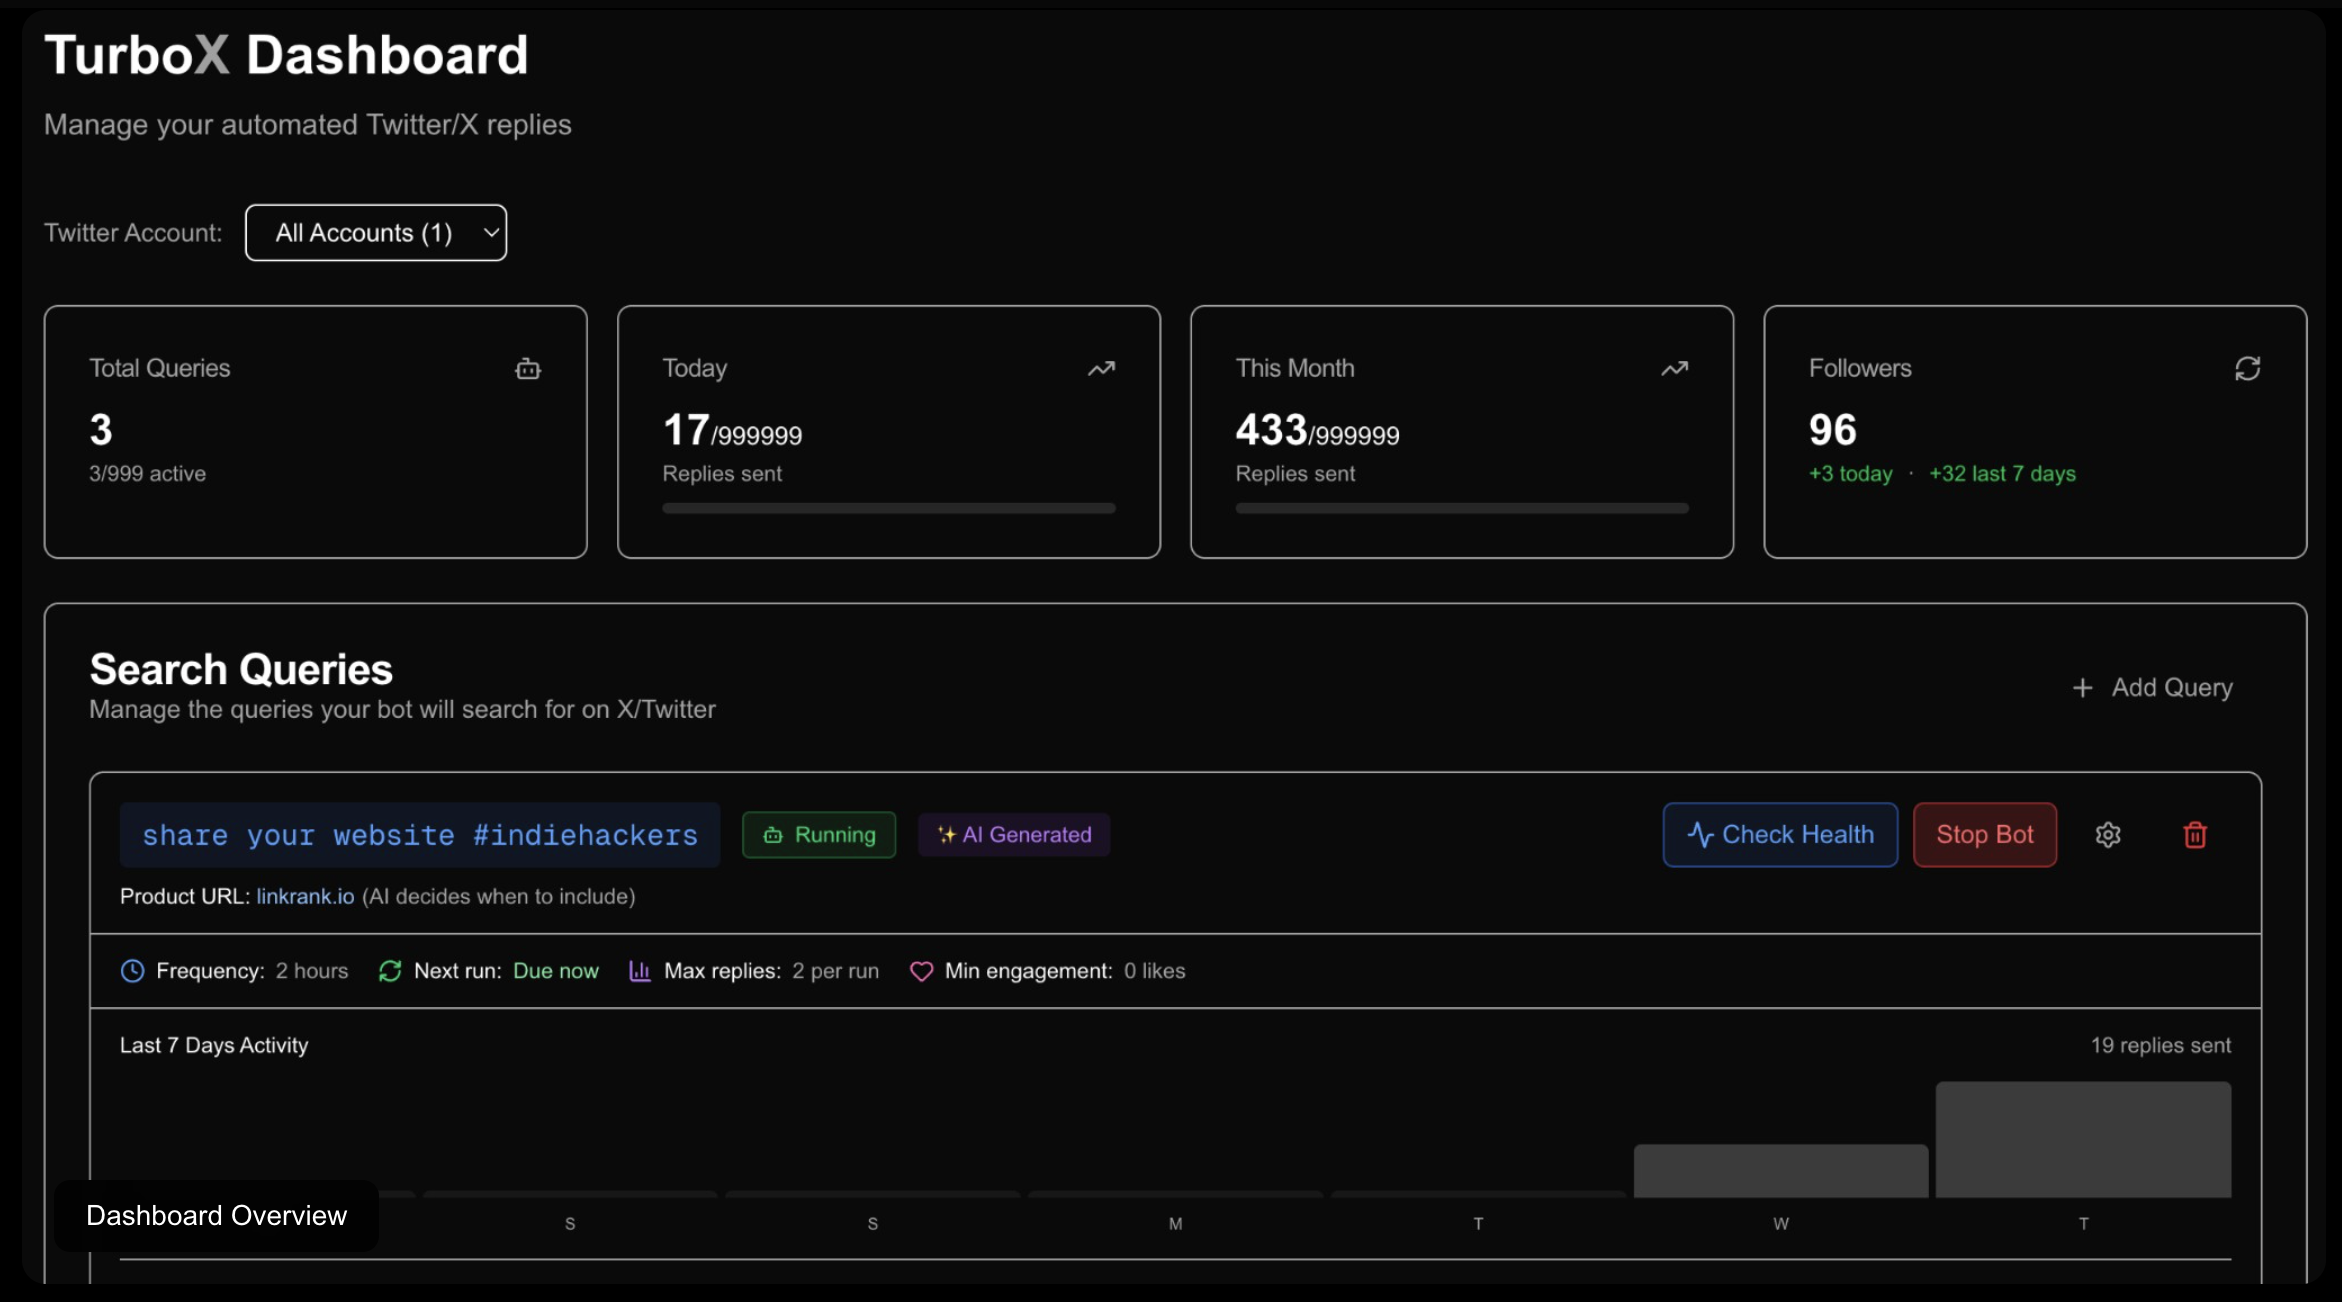This screenshot has width=2342, height=1302.
Task: Toggle the Running status badge
Action: click(x=818, y=834)
